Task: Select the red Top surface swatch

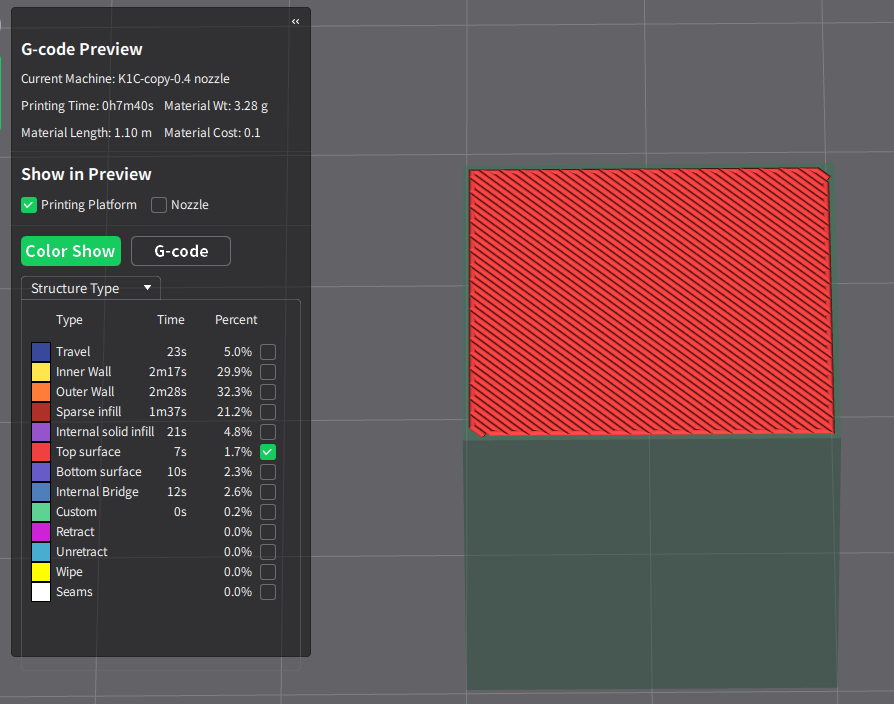Action: coord(41,452)
